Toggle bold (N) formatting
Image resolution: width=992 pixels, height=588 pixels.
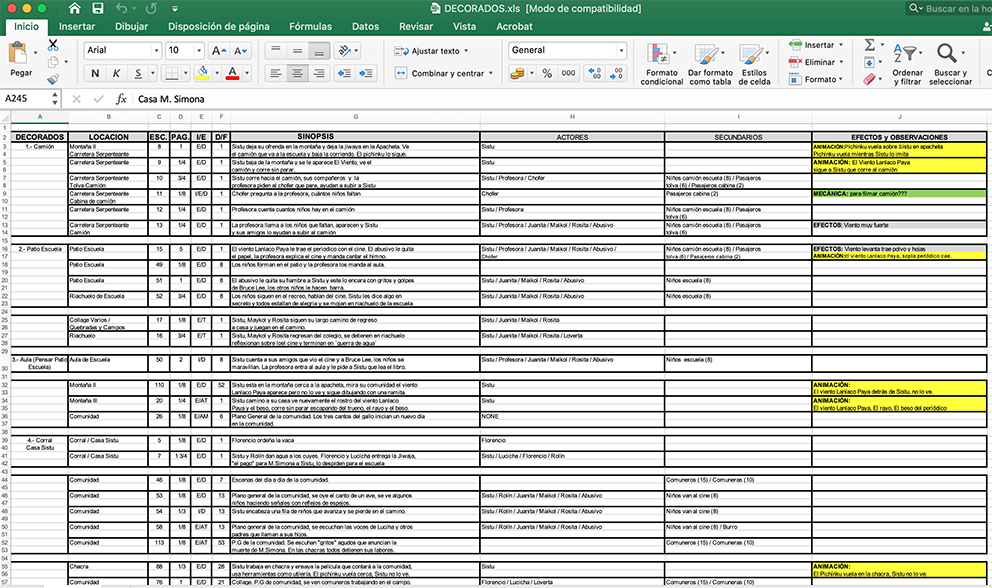(95, 73)
